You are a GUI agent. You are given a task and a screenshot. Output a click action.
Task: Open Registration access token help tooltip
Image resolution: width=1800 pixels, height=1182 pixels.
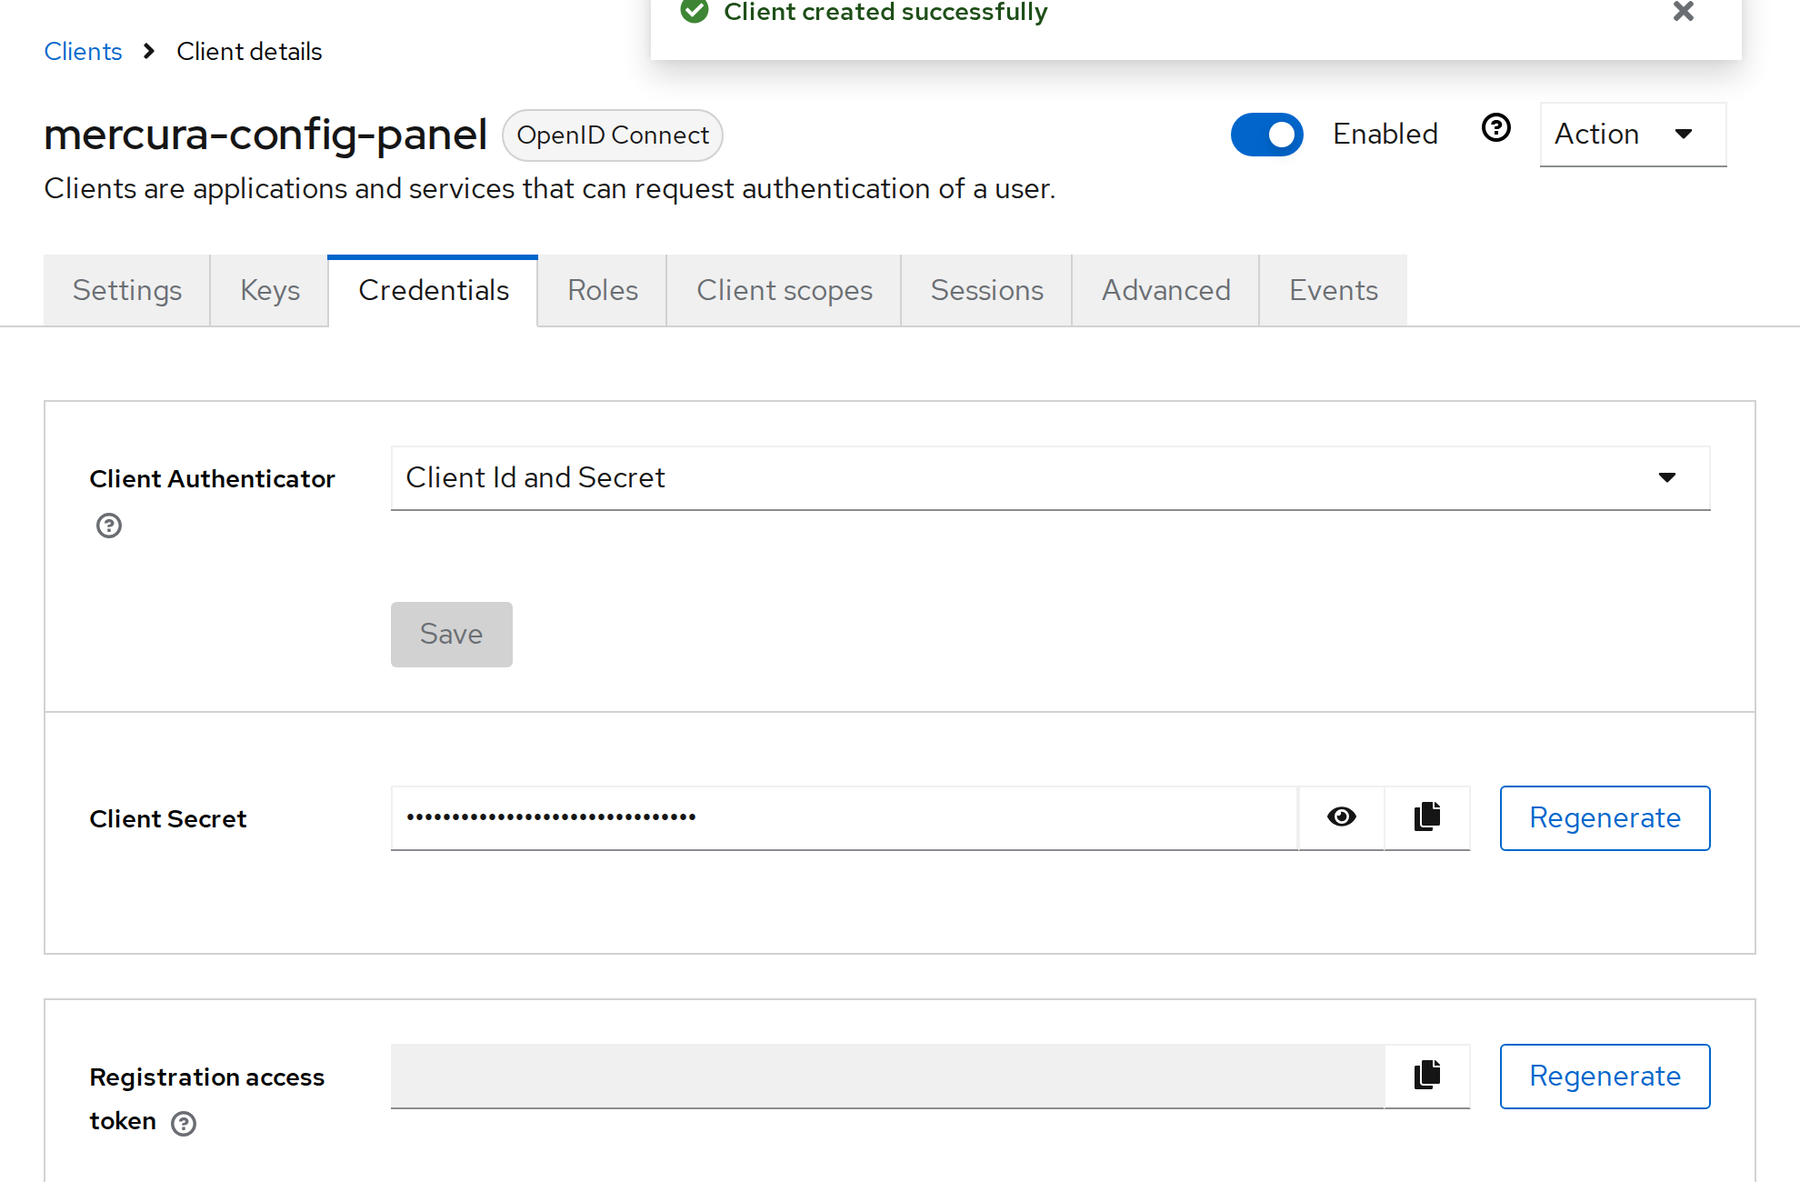[x=183, y=1123]
